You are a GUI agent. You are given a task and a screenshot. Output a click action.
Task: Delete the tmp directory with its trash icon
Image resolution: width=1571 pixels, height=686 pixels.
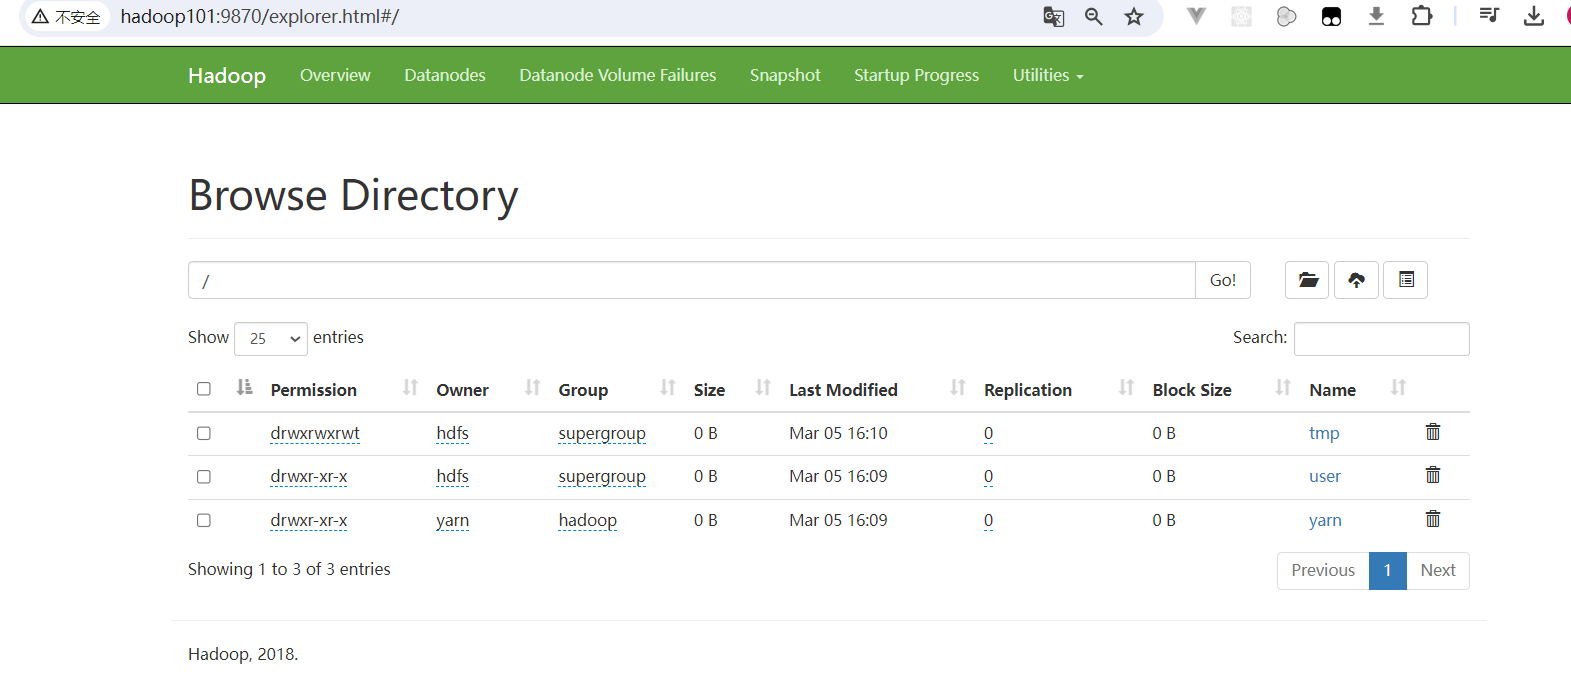[x=1433, y=432]
